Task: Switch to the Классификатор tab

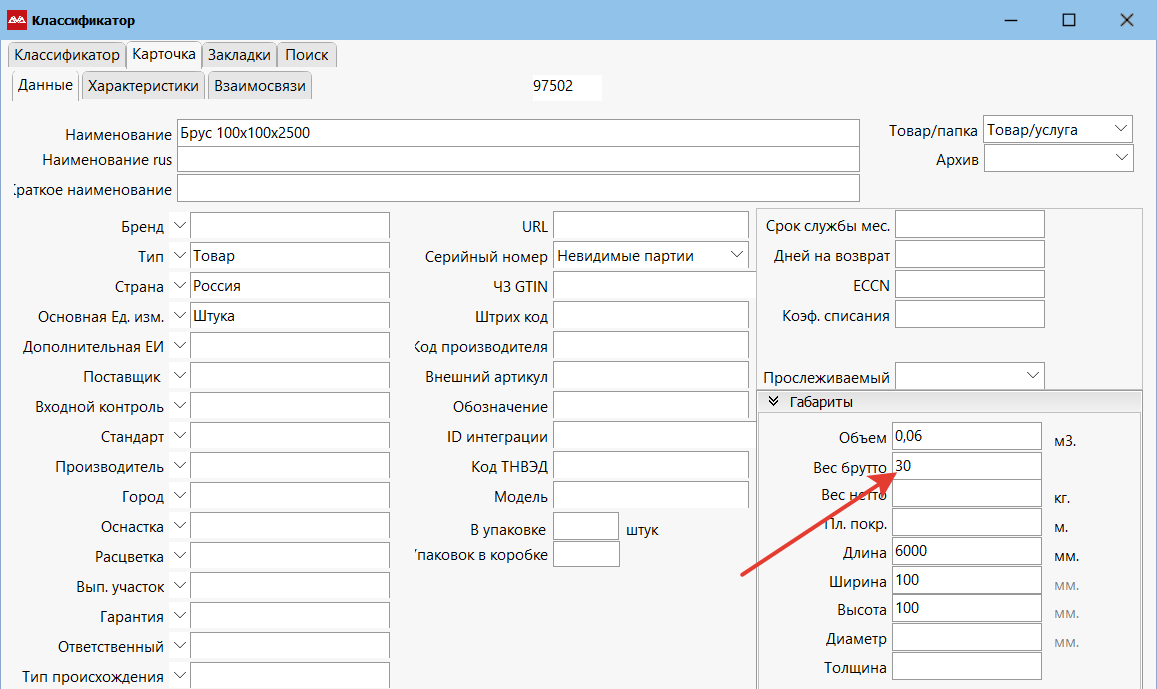Action: [x=66, y=55]
